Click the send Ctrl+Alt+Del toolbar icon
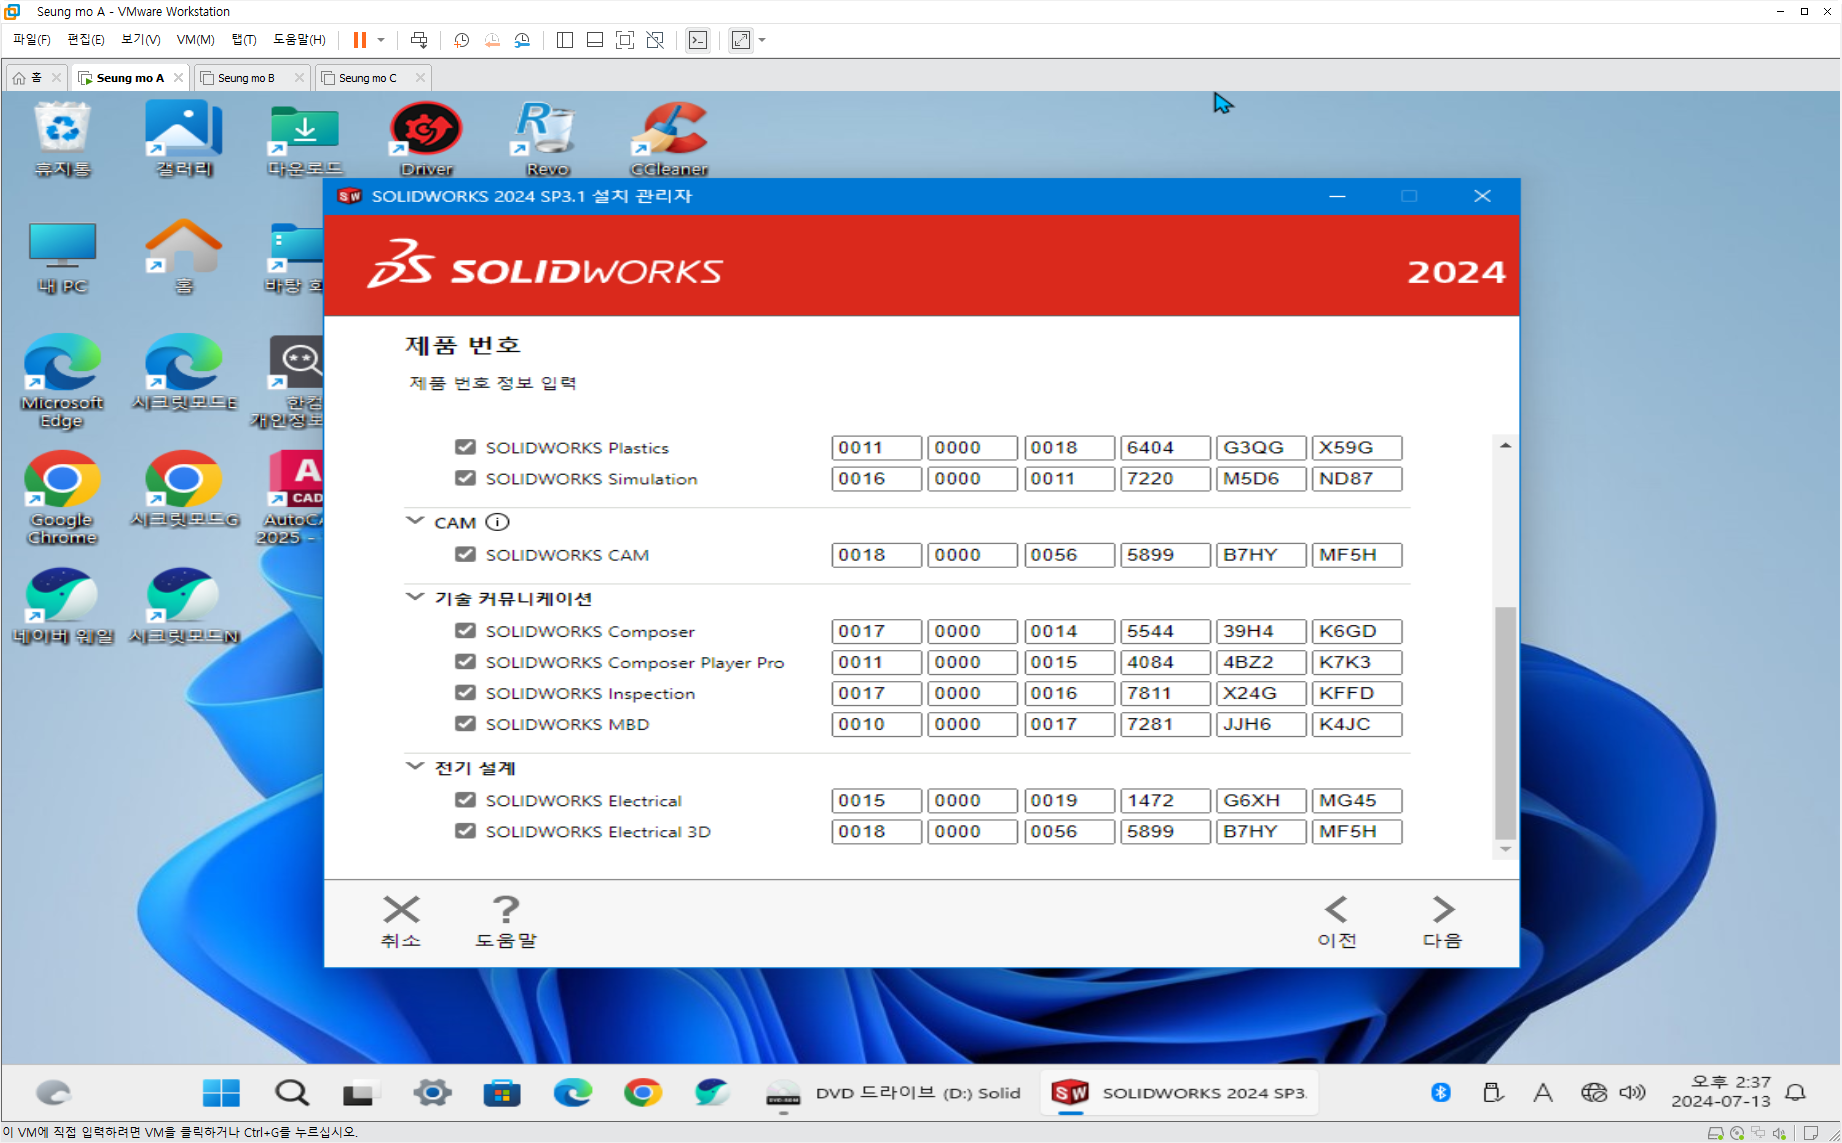1842x1143 pixels. point(419,40)
